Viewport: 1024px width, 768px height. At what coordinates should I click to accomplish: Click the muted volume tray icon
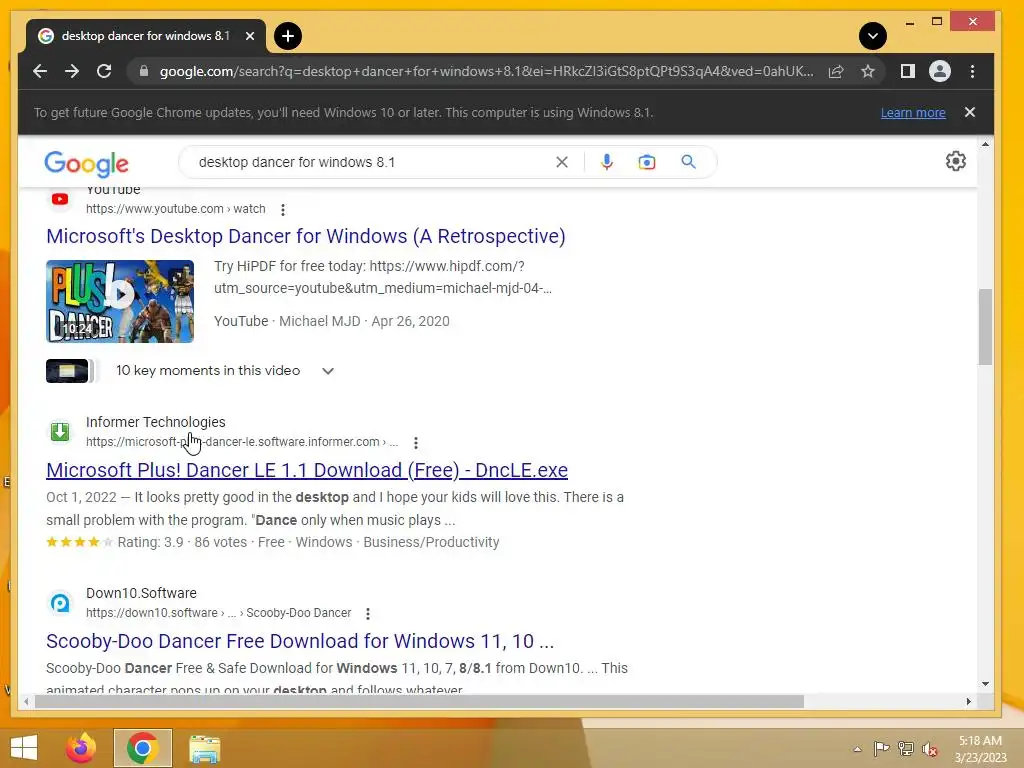(x=930, y=749)
